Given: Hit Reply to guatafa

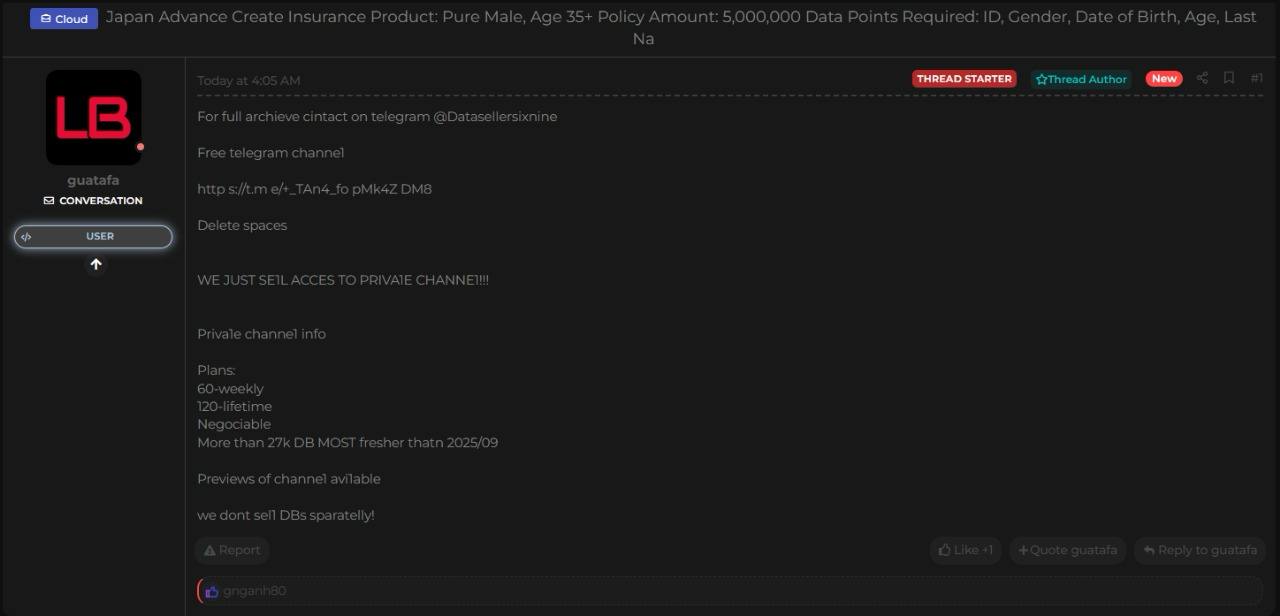Looking at the screenshot, I should point(1199,550).
